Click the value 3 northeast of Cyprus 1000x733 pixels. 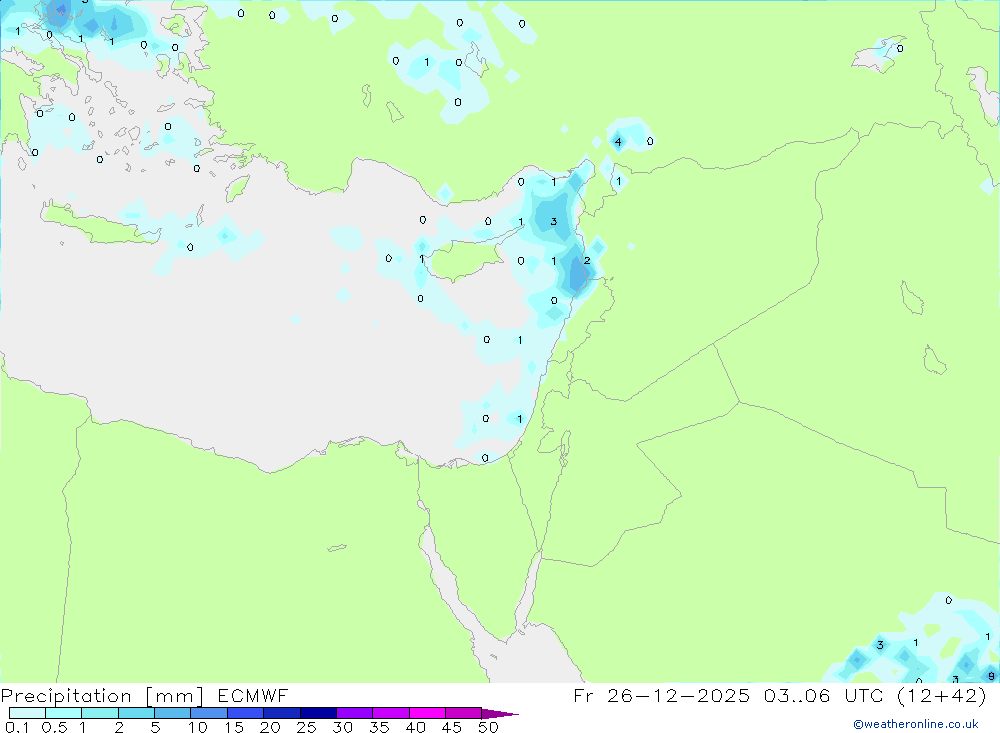click(554, 221)
